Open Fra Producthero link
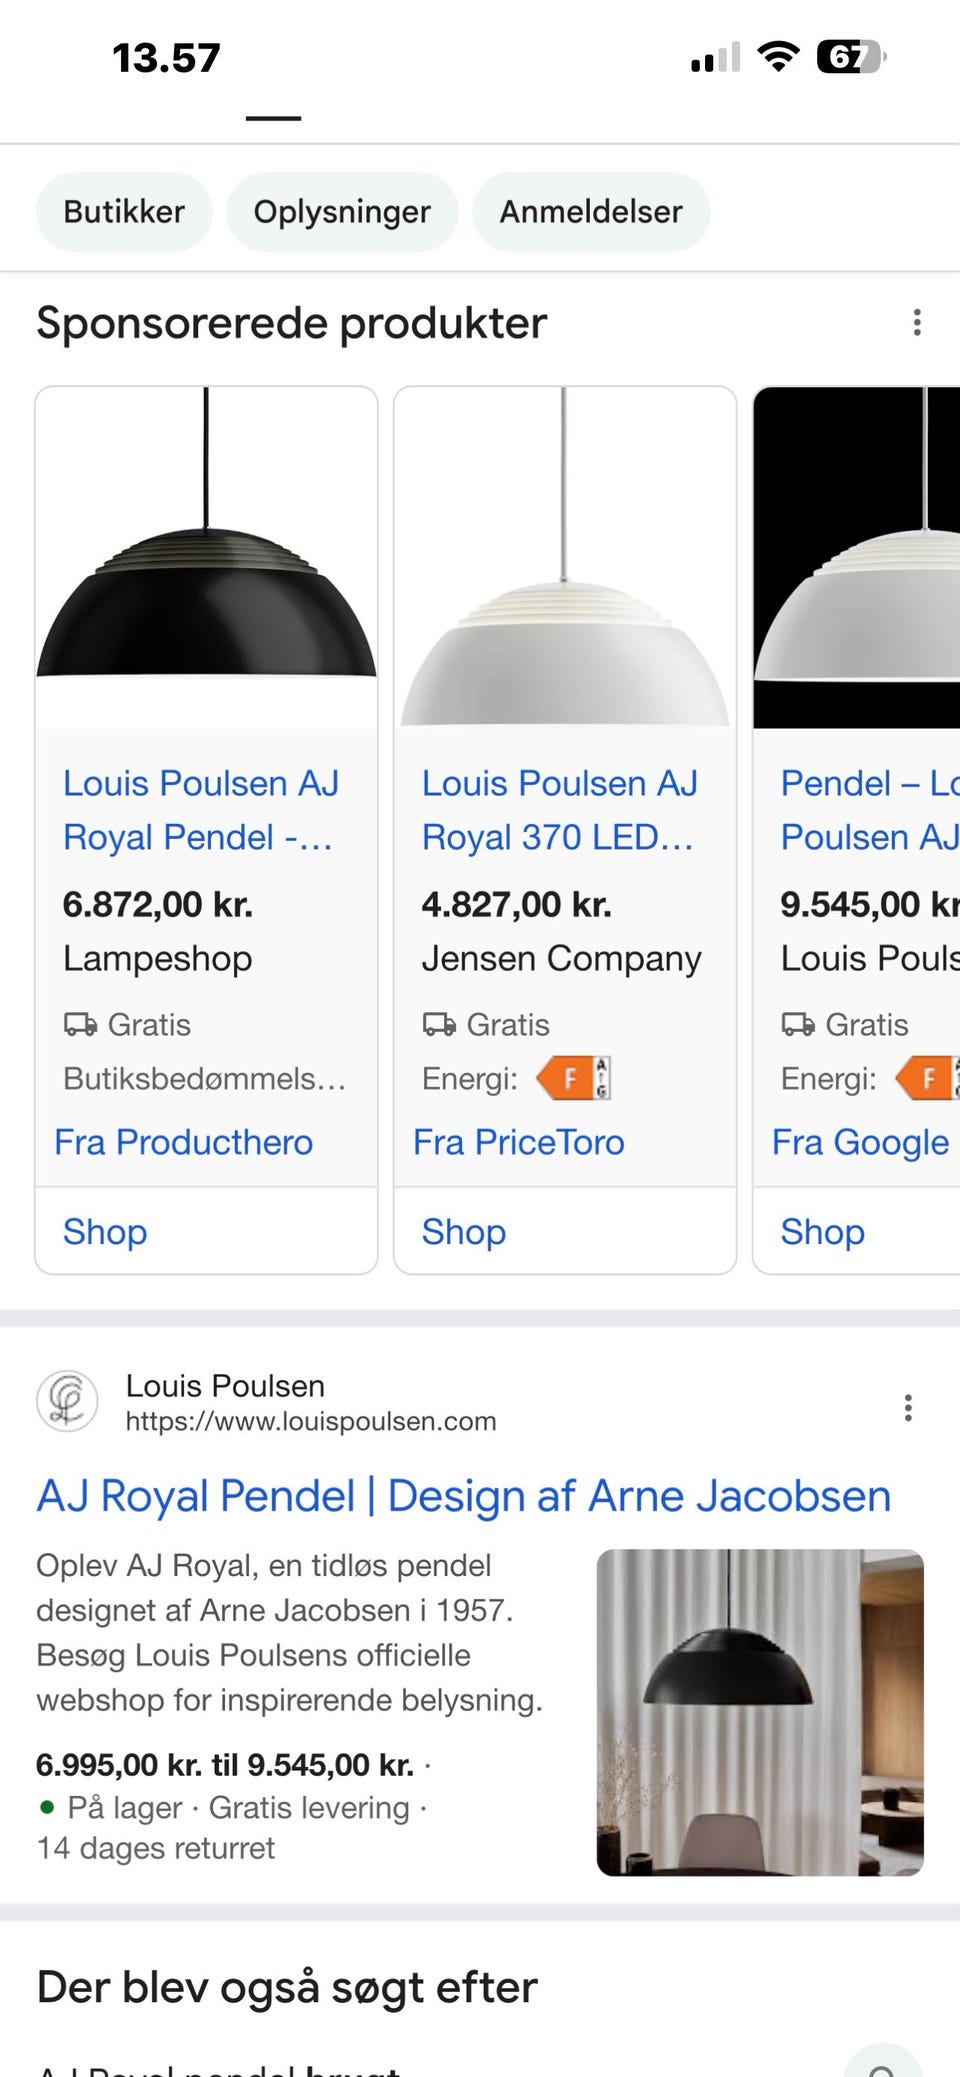The image size is (960, 2077). (184, 1142)
